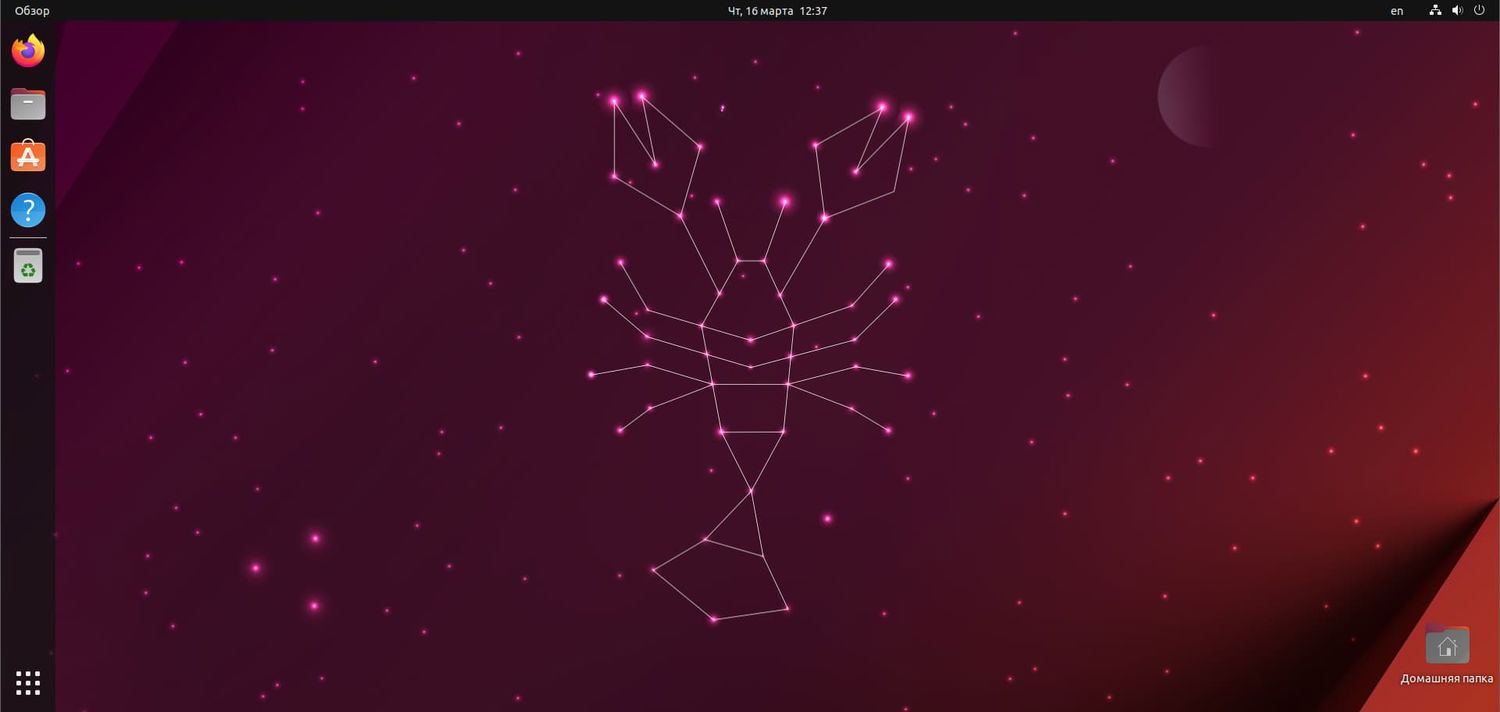Switch the en keyboard layout indicator

click(1397, 11)
